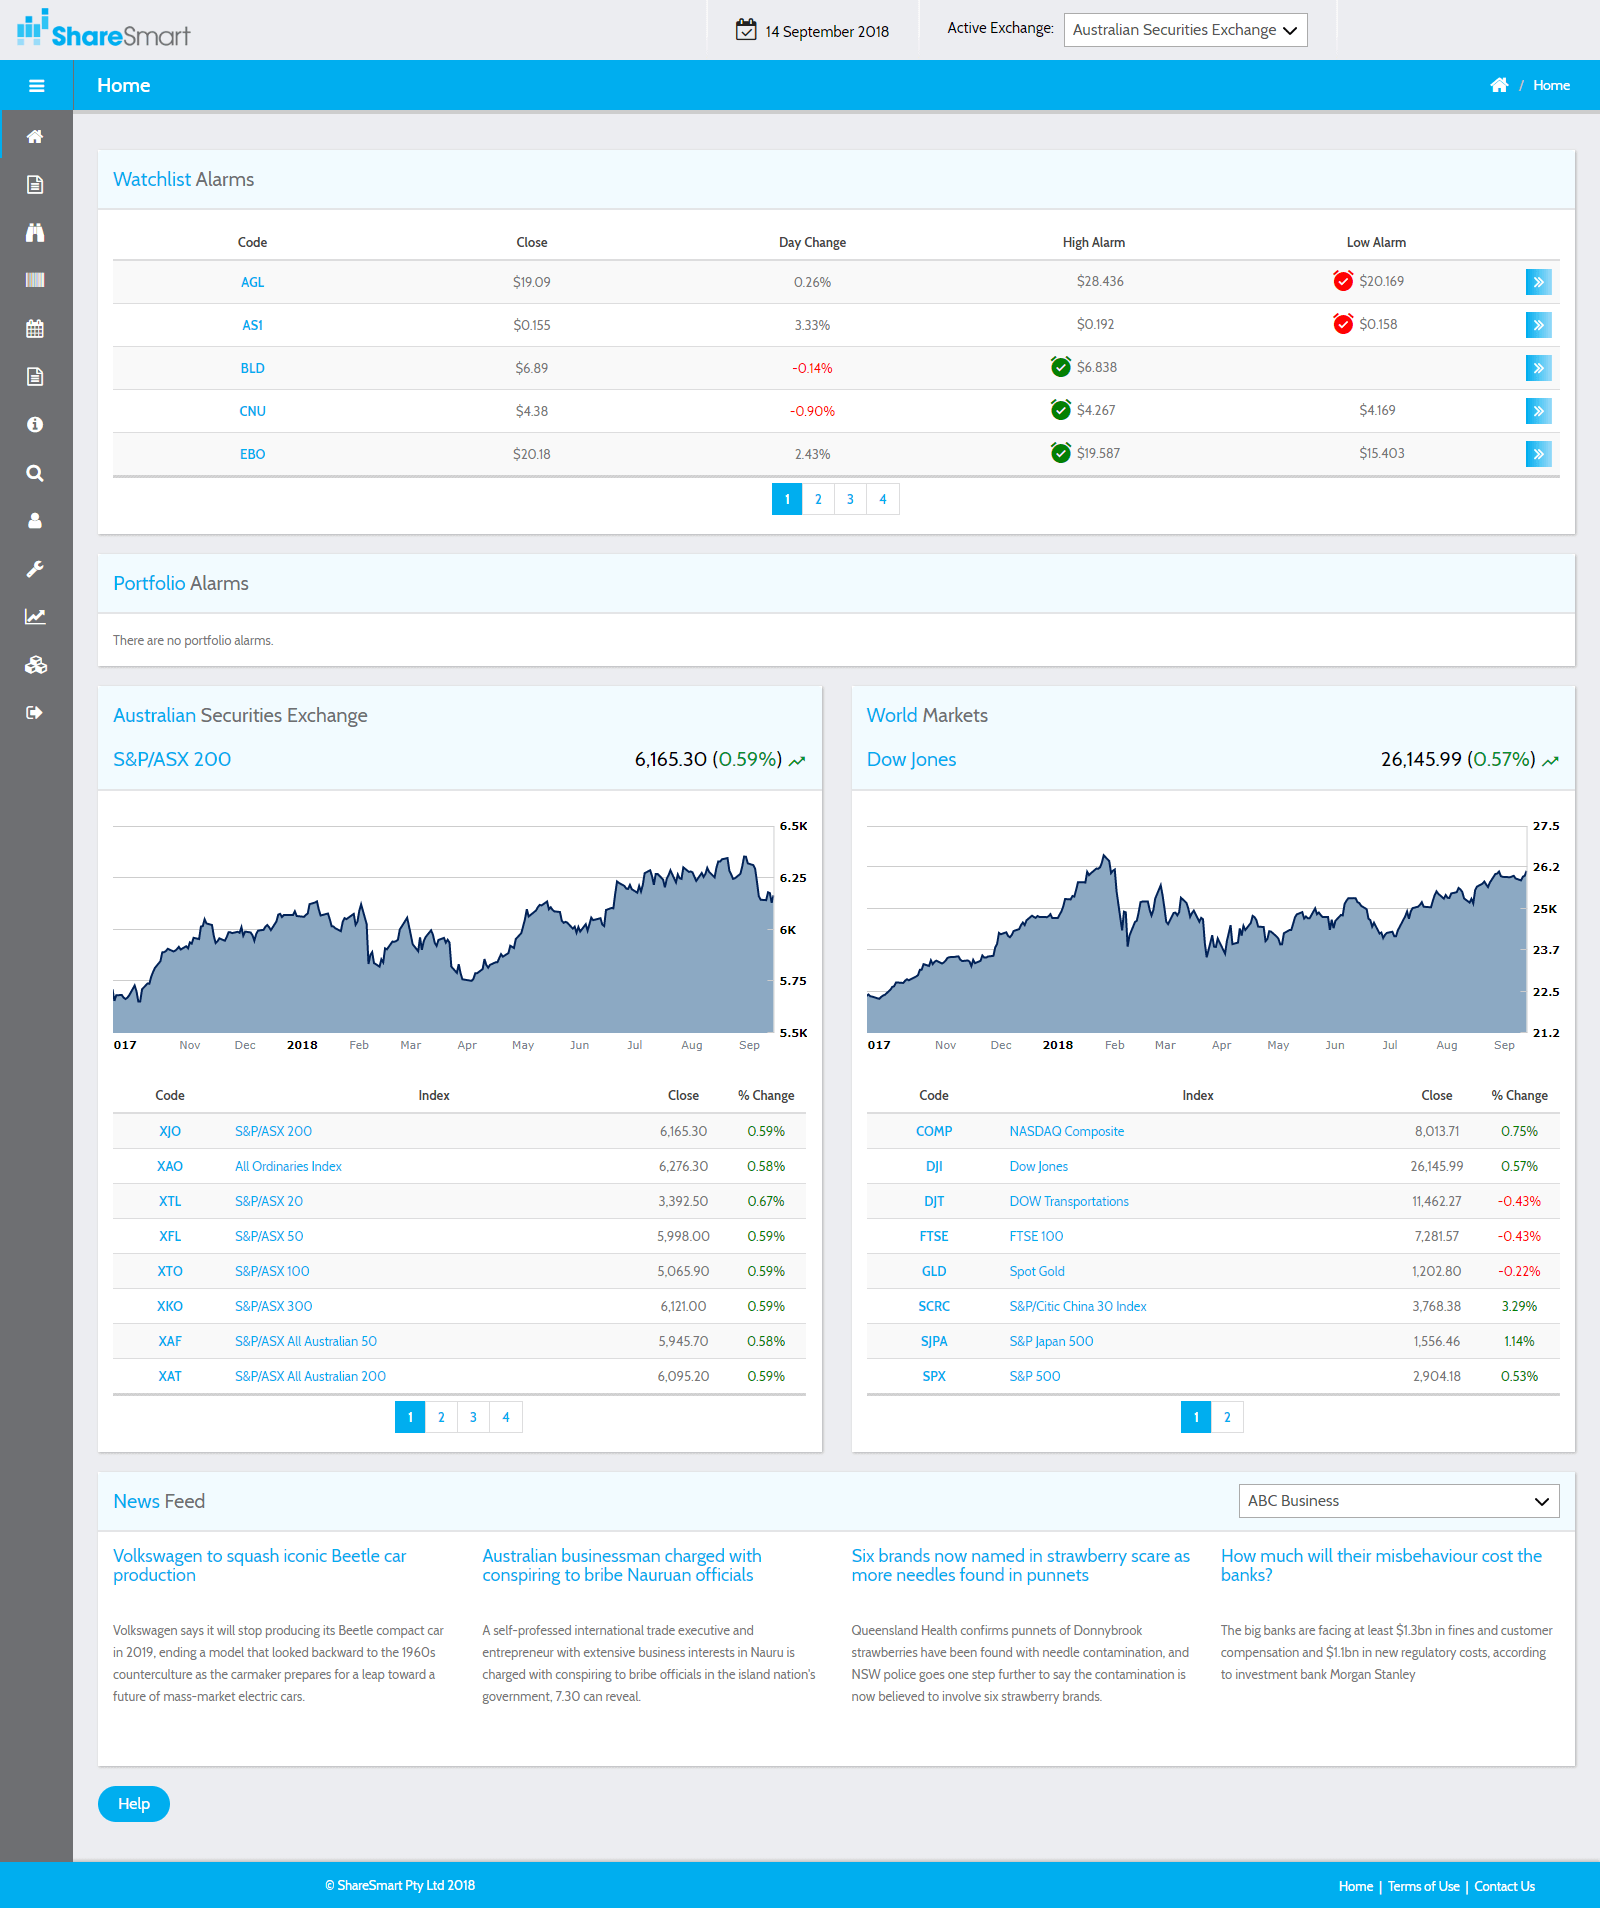Open the S&P/ASX 300 link
Viewport: 1600px width, 1908px height.
[273, 1306]
